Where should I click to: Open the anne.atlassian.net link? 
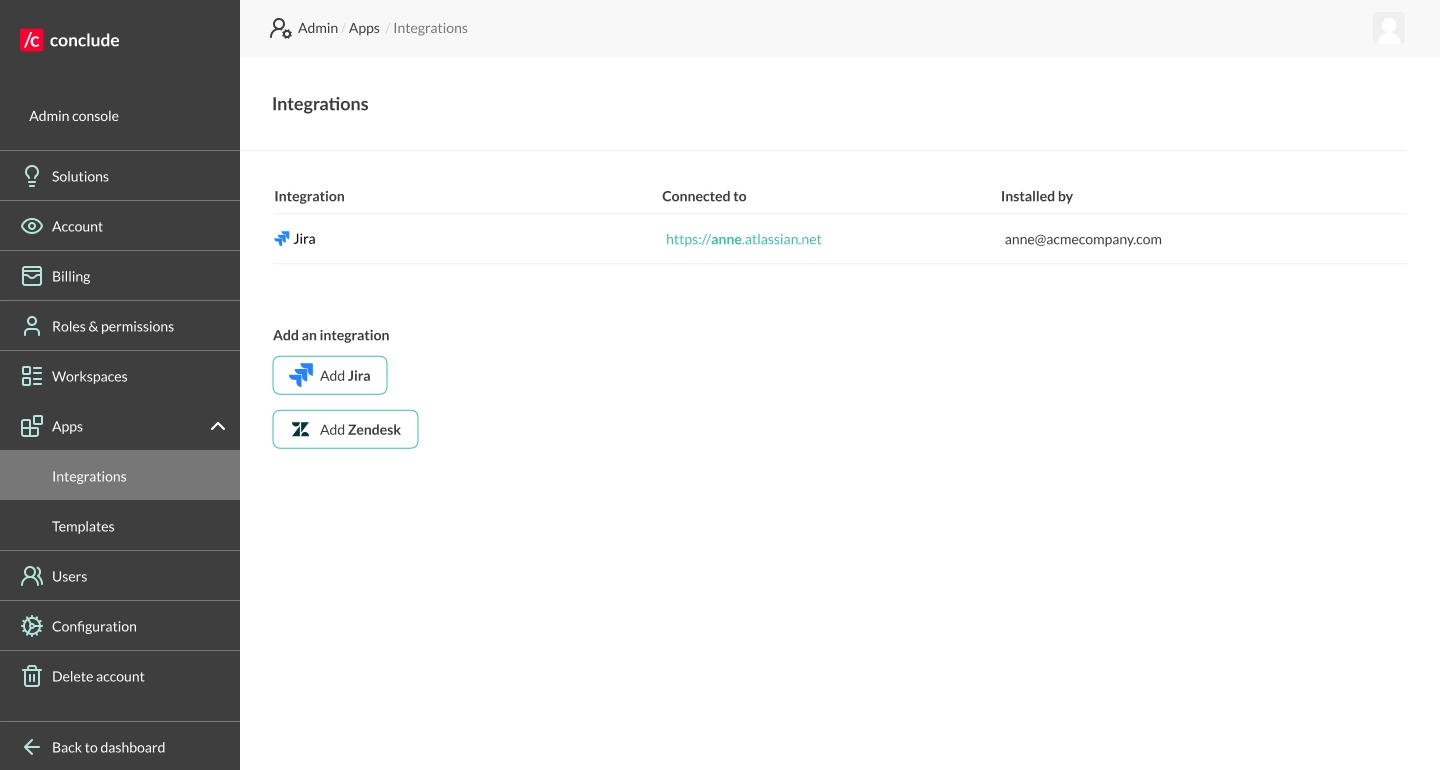pos(743,239)
